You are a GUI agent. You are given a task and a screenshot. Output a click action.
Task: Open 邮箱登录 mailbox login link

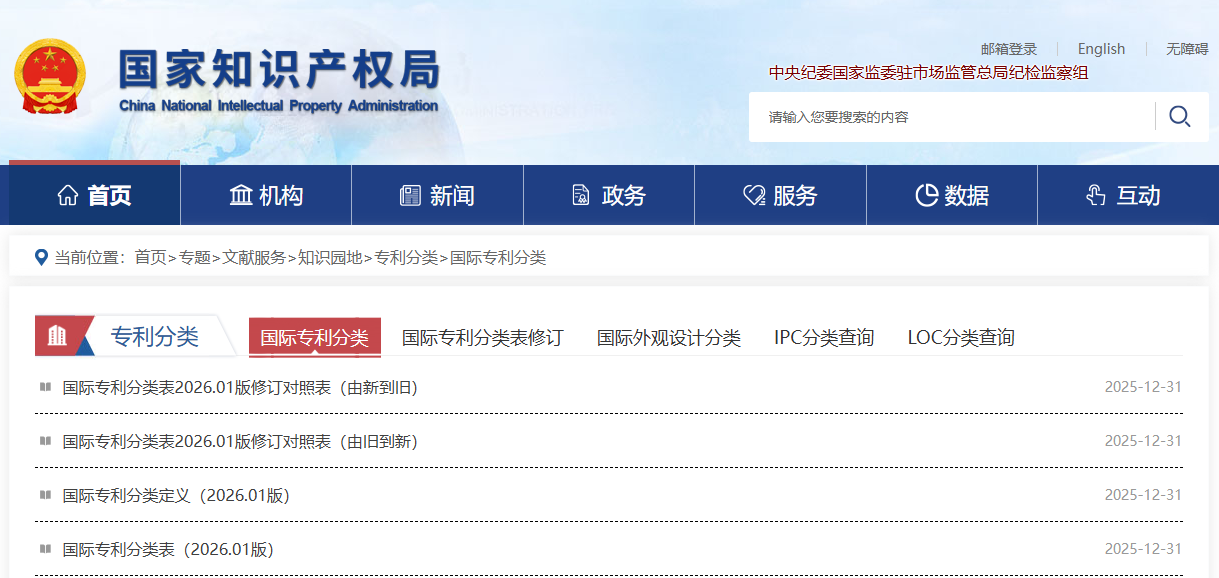click(x=1008, y=49)
